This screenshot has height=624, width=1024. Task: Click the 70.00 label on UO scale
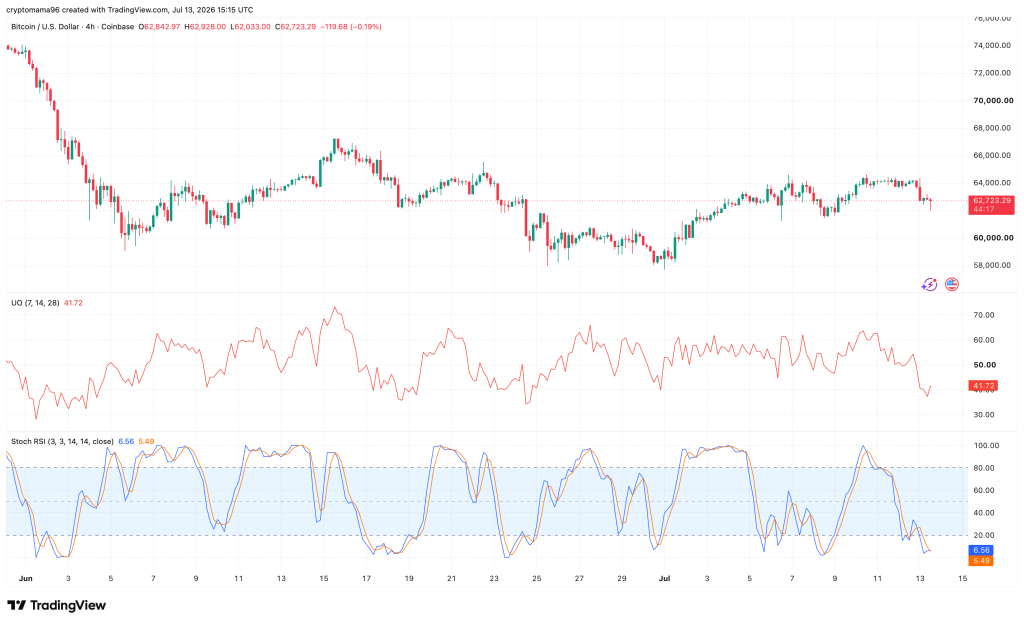click(984, 315)
